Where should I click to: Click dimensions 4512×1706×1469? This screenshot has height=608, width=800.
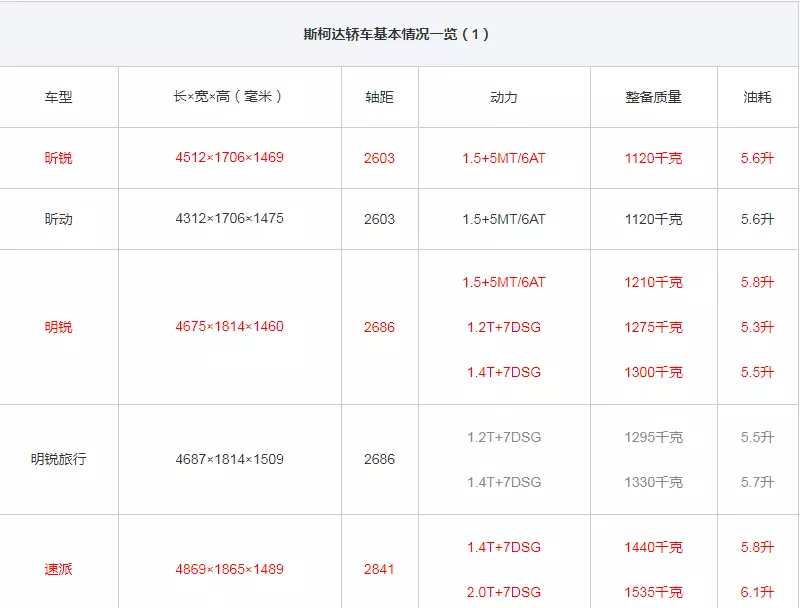pos(229,157)
